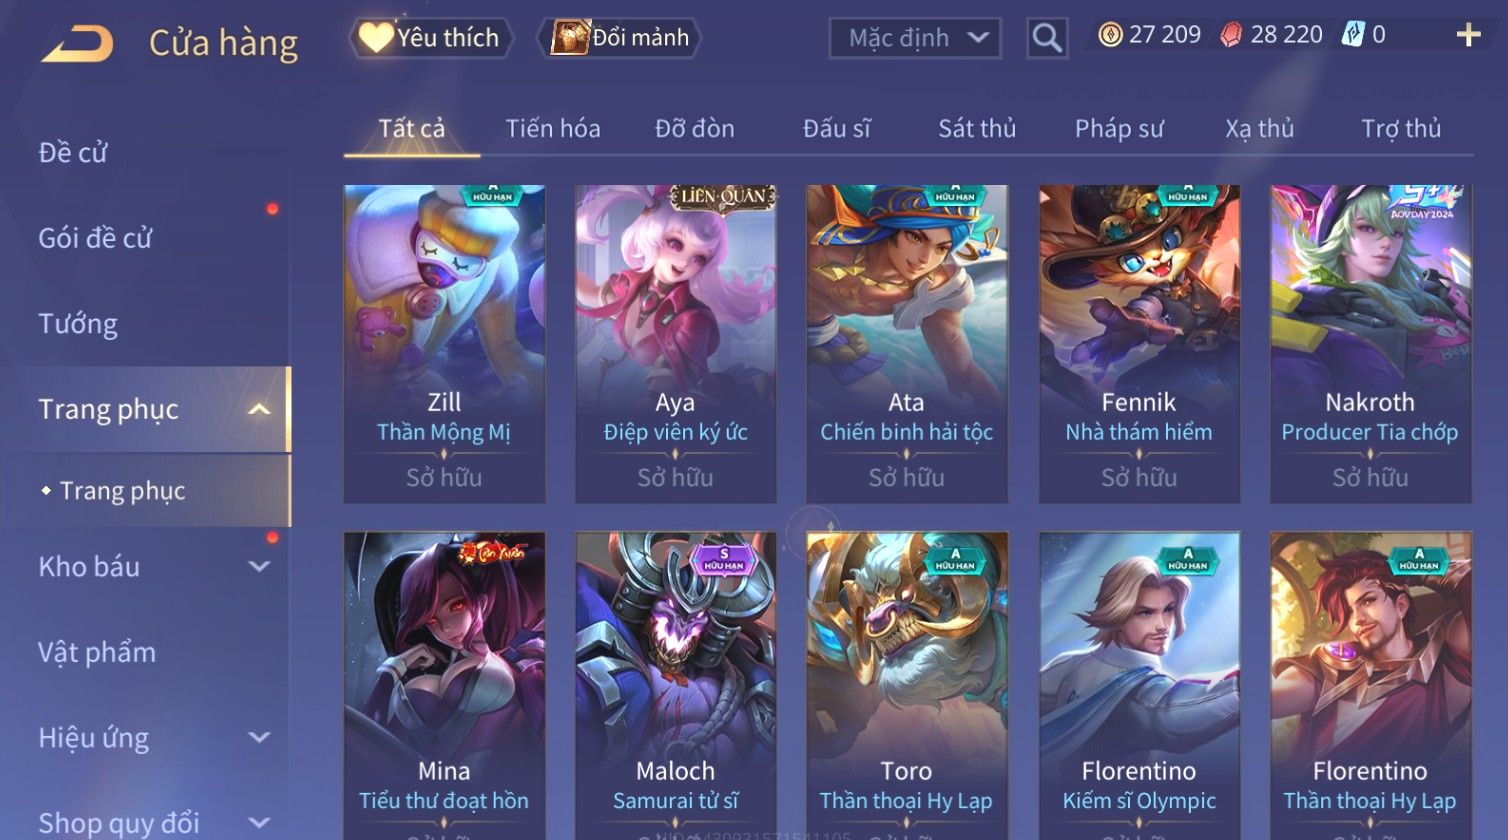Click the golden back arrow icon
The height and width of the screenshot is (840, 1508).
click(x=77, y=44)
